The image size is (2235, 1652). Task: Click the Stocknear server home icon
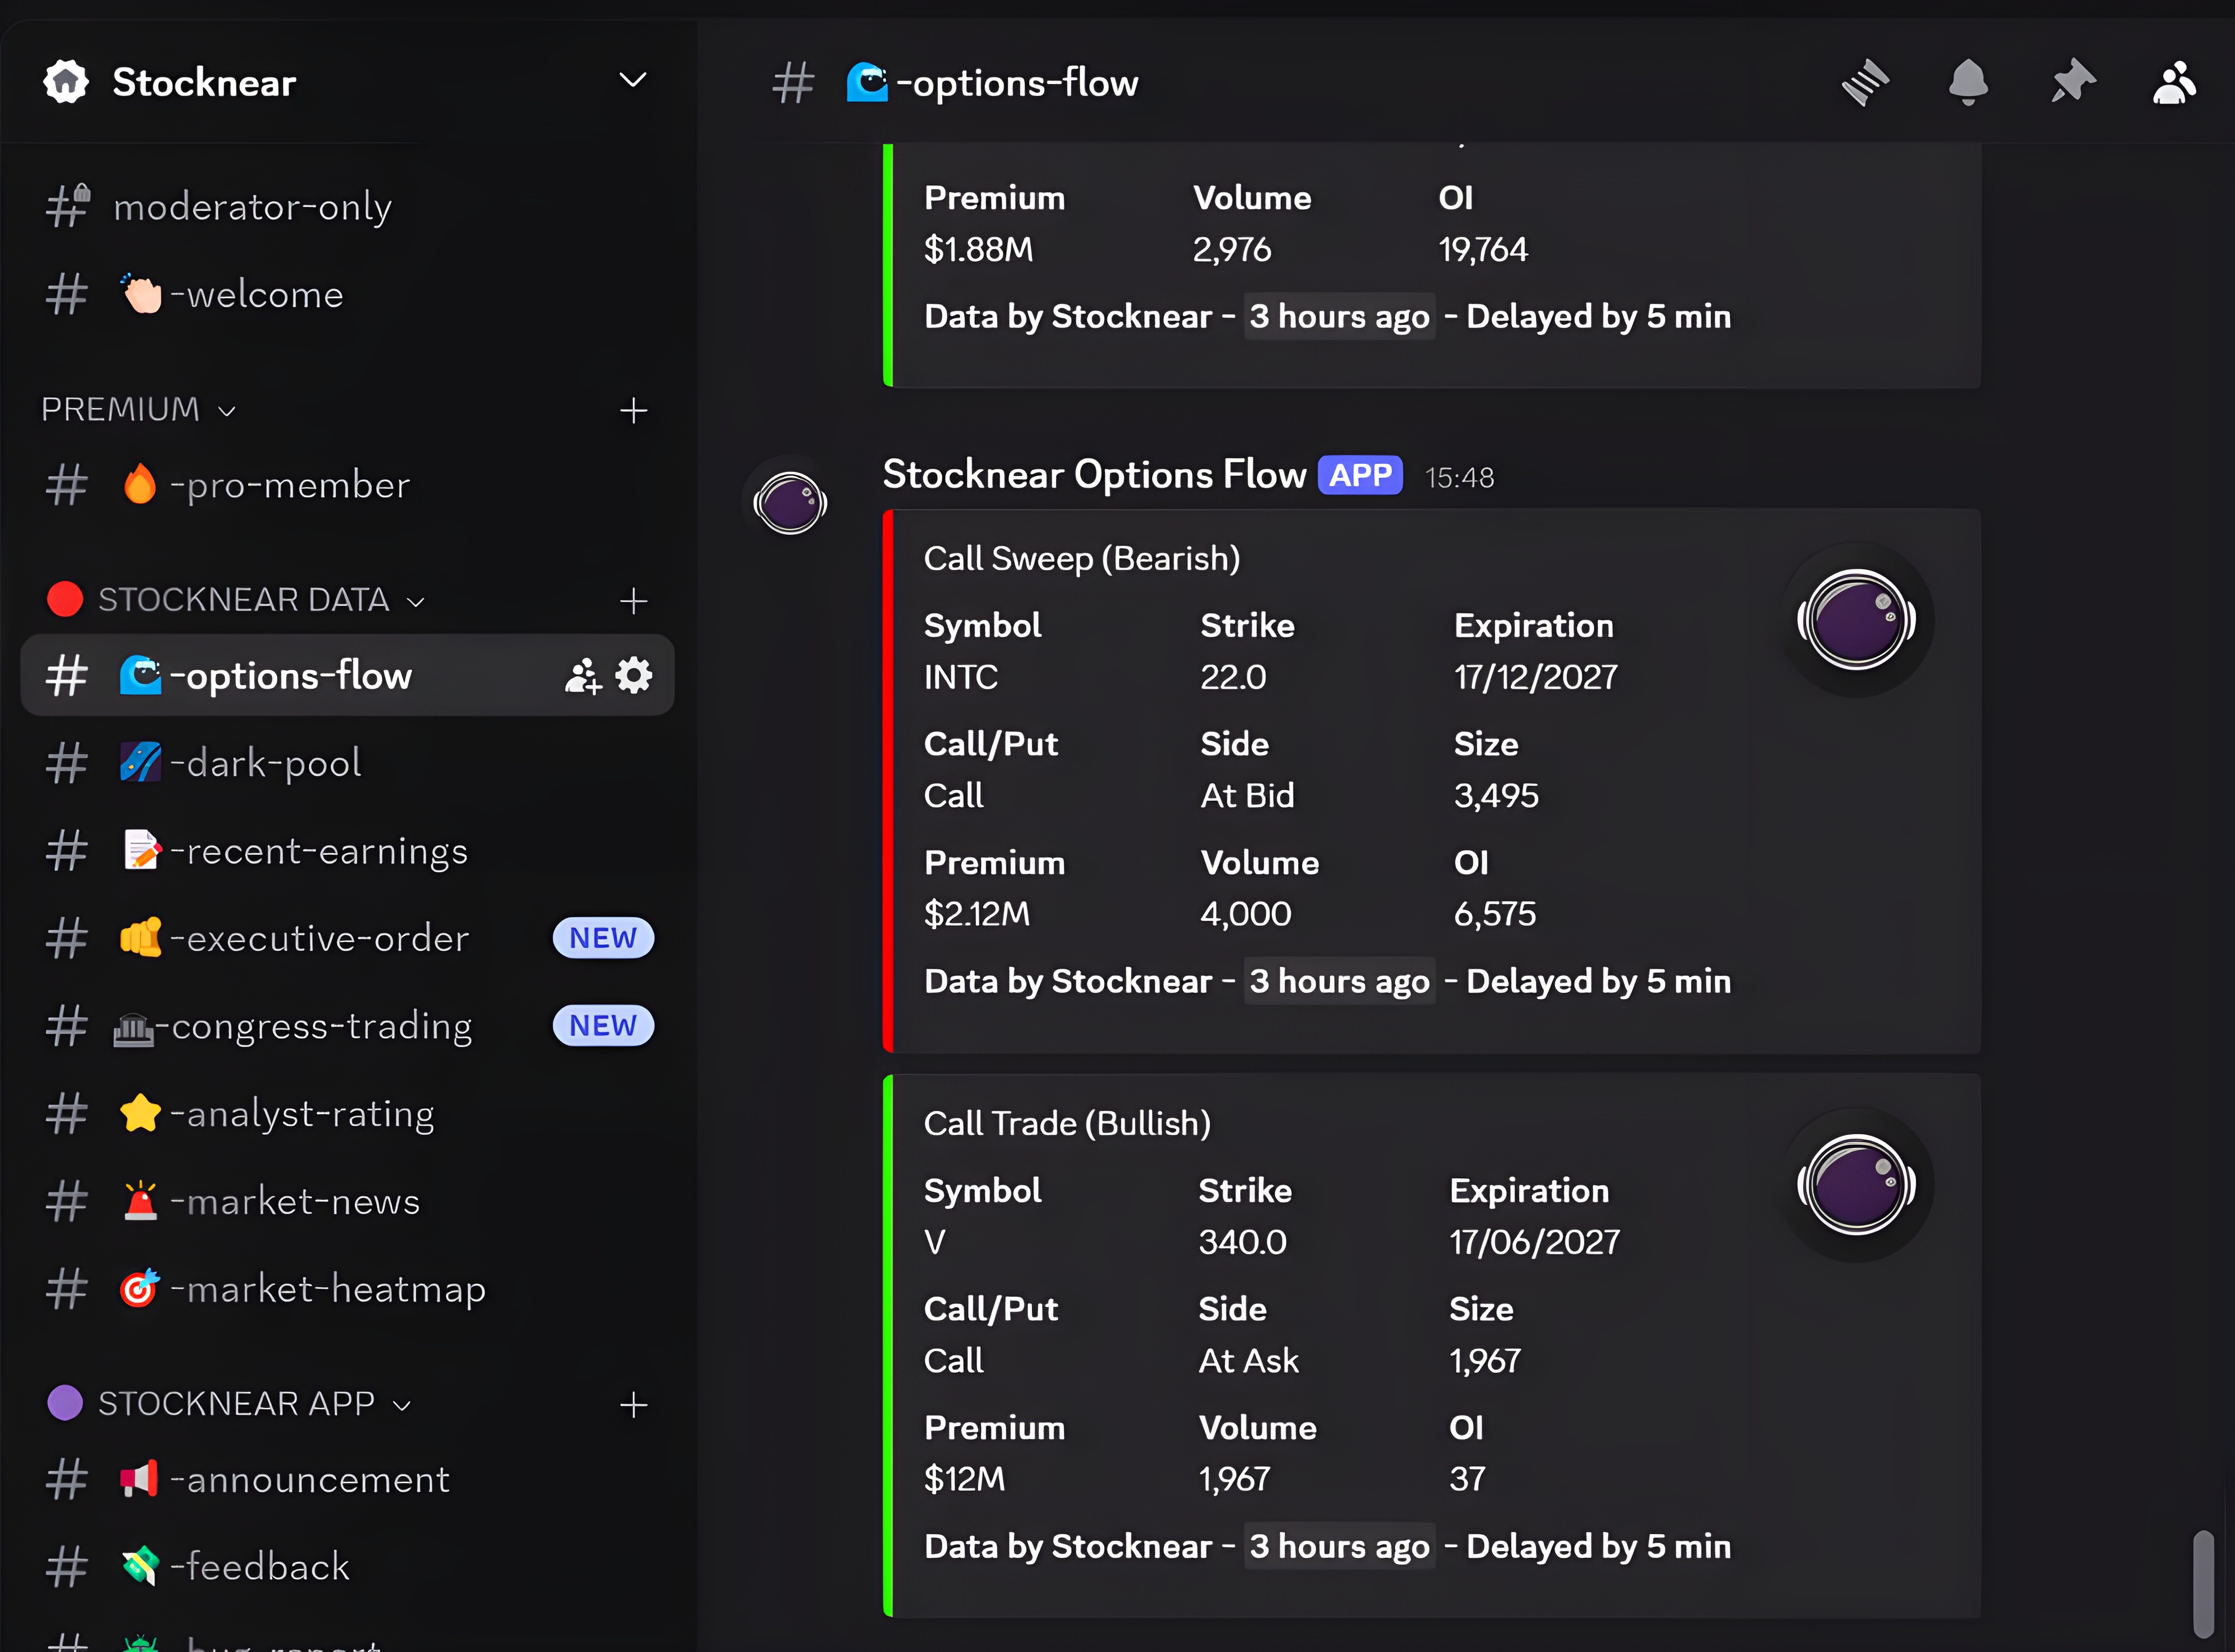tap(66, 82)
